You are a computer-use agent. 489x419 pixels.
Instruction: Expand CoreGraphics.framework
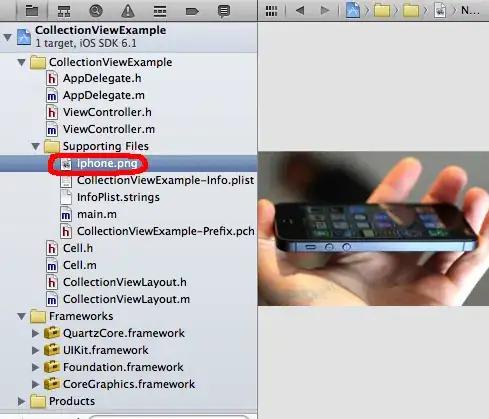pos(35,384)
